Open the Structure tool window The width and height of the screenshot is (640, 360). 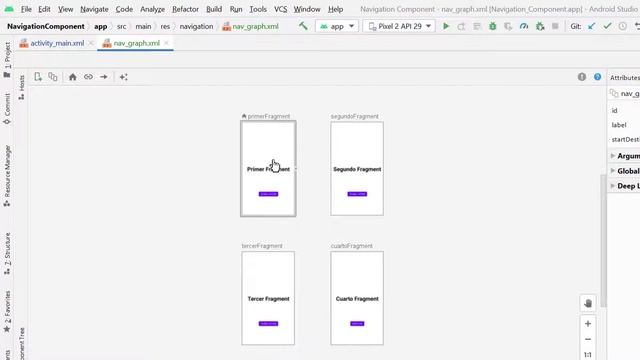coord(7,253)
